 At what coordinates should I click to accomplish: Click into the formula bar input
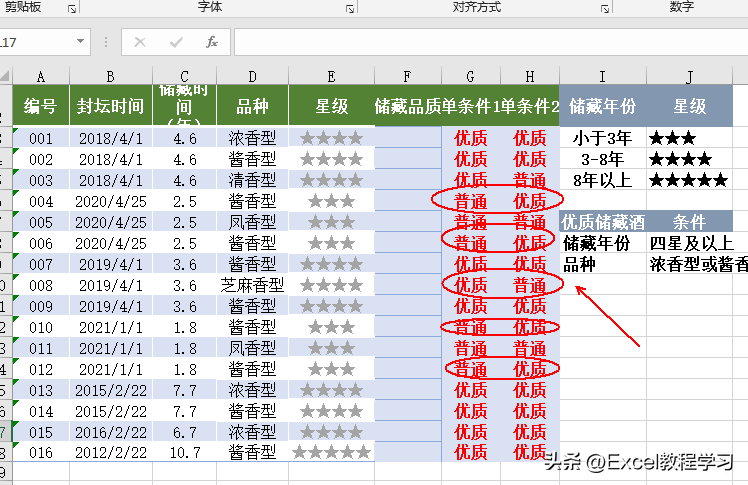[x=491, y=42]
